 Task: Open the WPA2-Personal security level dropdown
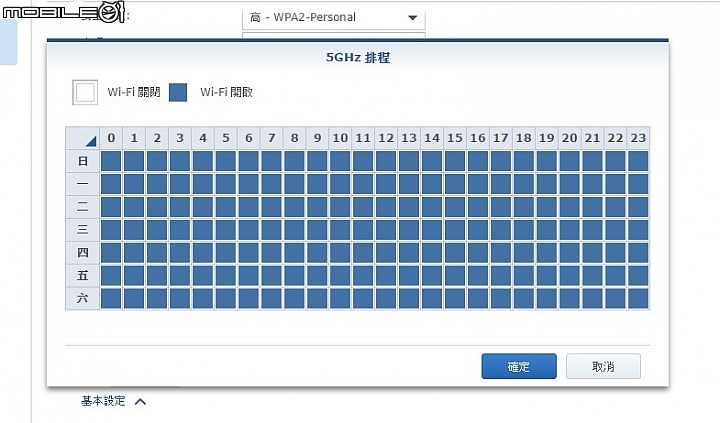[334, 18]
